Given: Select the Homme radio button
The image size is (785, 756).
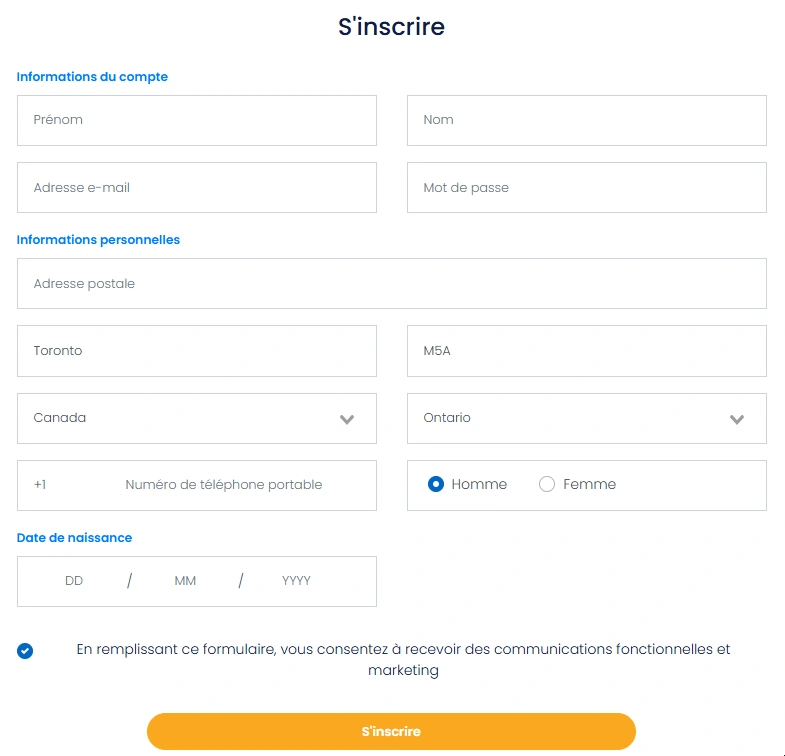Looking at the screenshot, I should [436, 484].
